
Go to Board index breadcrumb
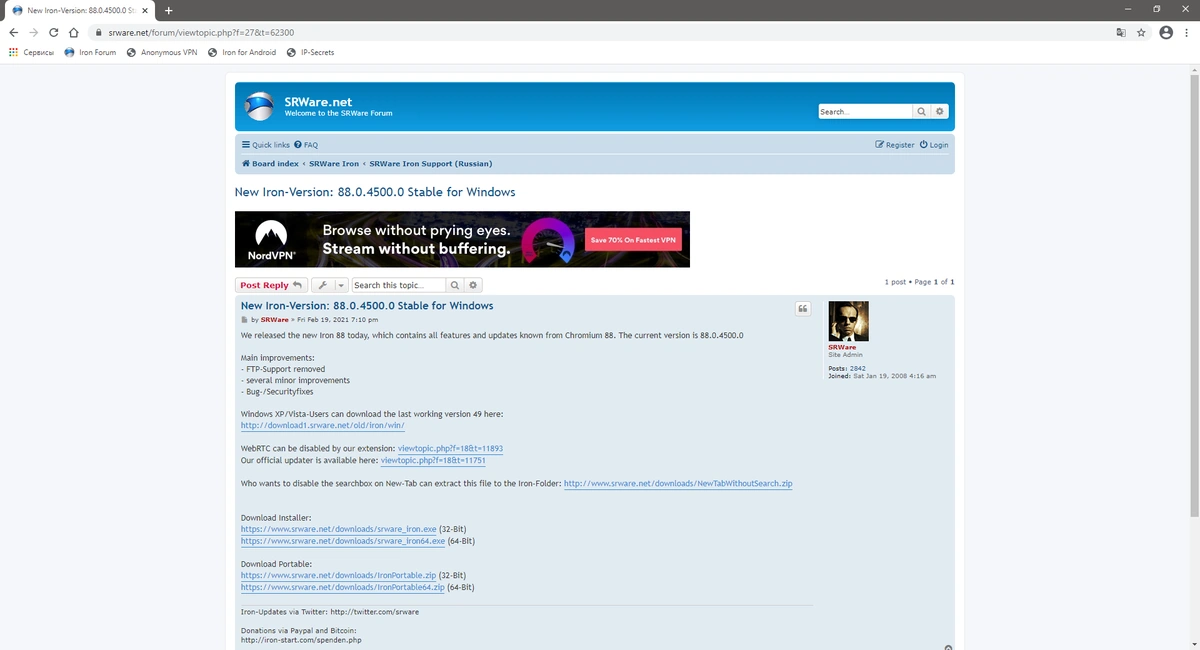pos(270,163)
